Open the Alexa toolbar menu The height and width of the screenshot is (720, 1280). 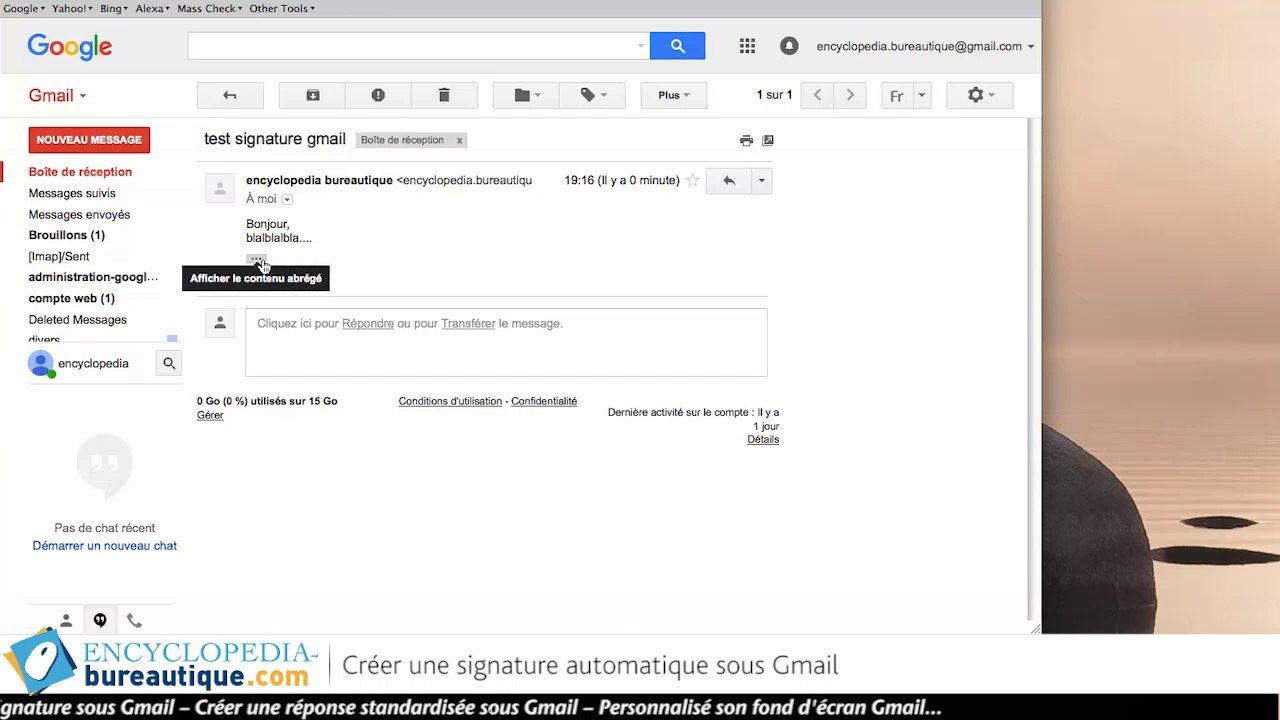152,8
